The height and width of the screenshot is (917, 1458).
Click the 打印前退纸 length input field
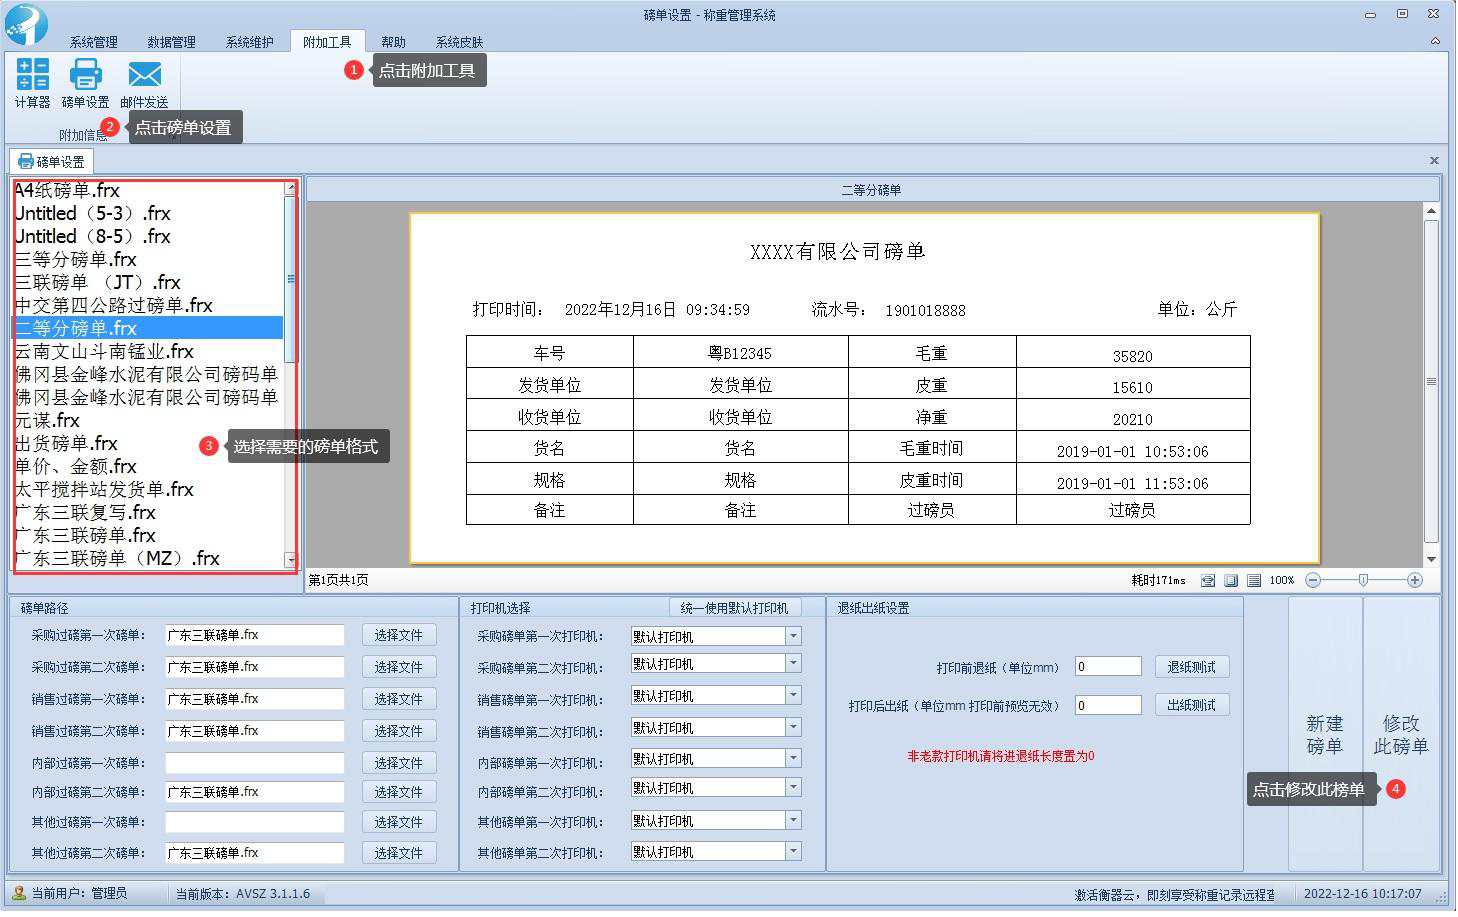tap(1108, 667)
